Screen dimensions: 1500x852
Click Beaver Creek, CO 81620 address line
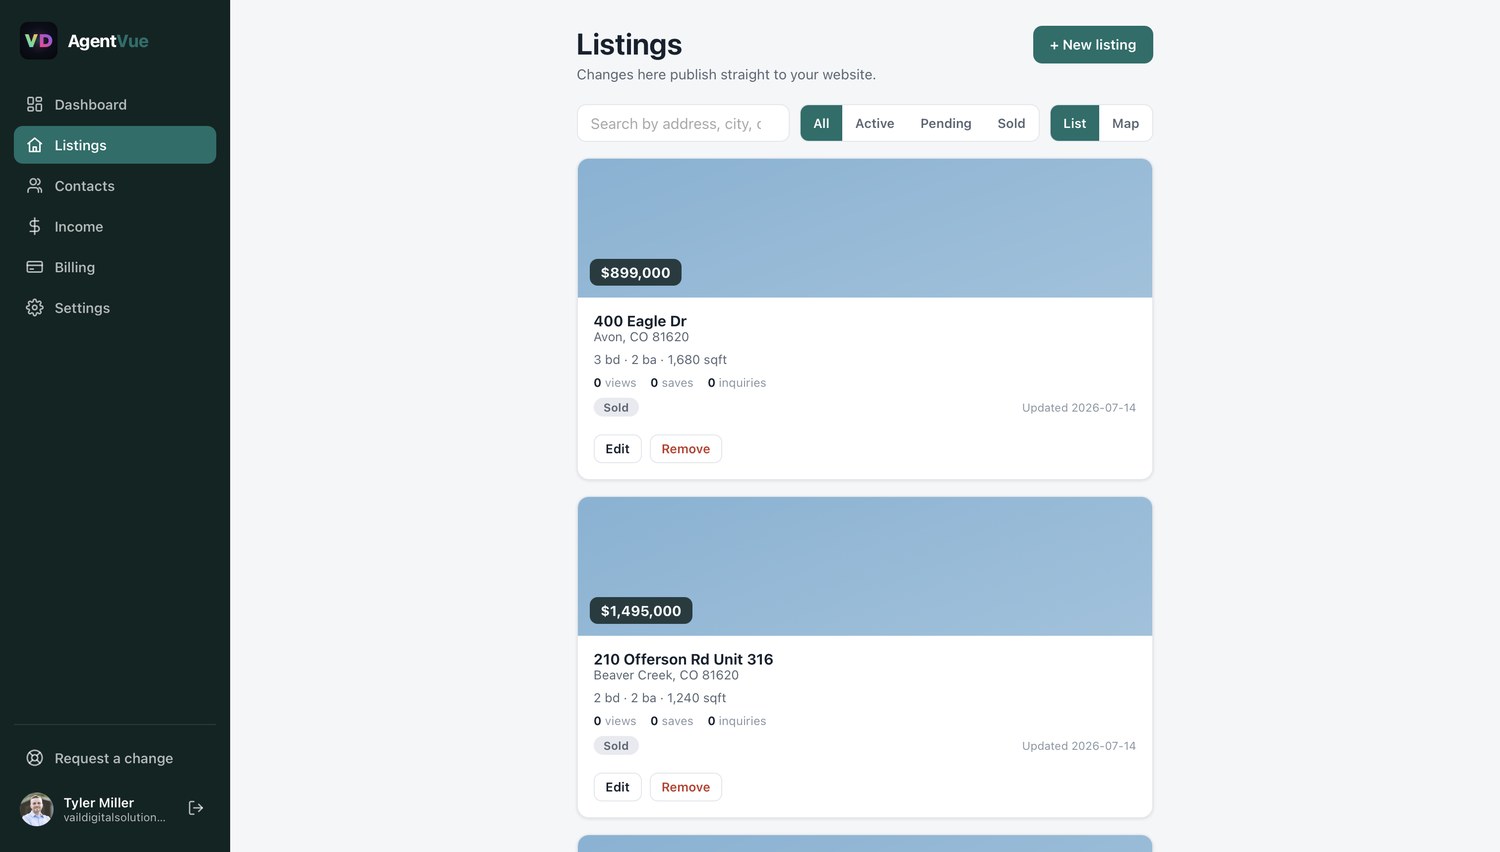[x=666, y=675]
